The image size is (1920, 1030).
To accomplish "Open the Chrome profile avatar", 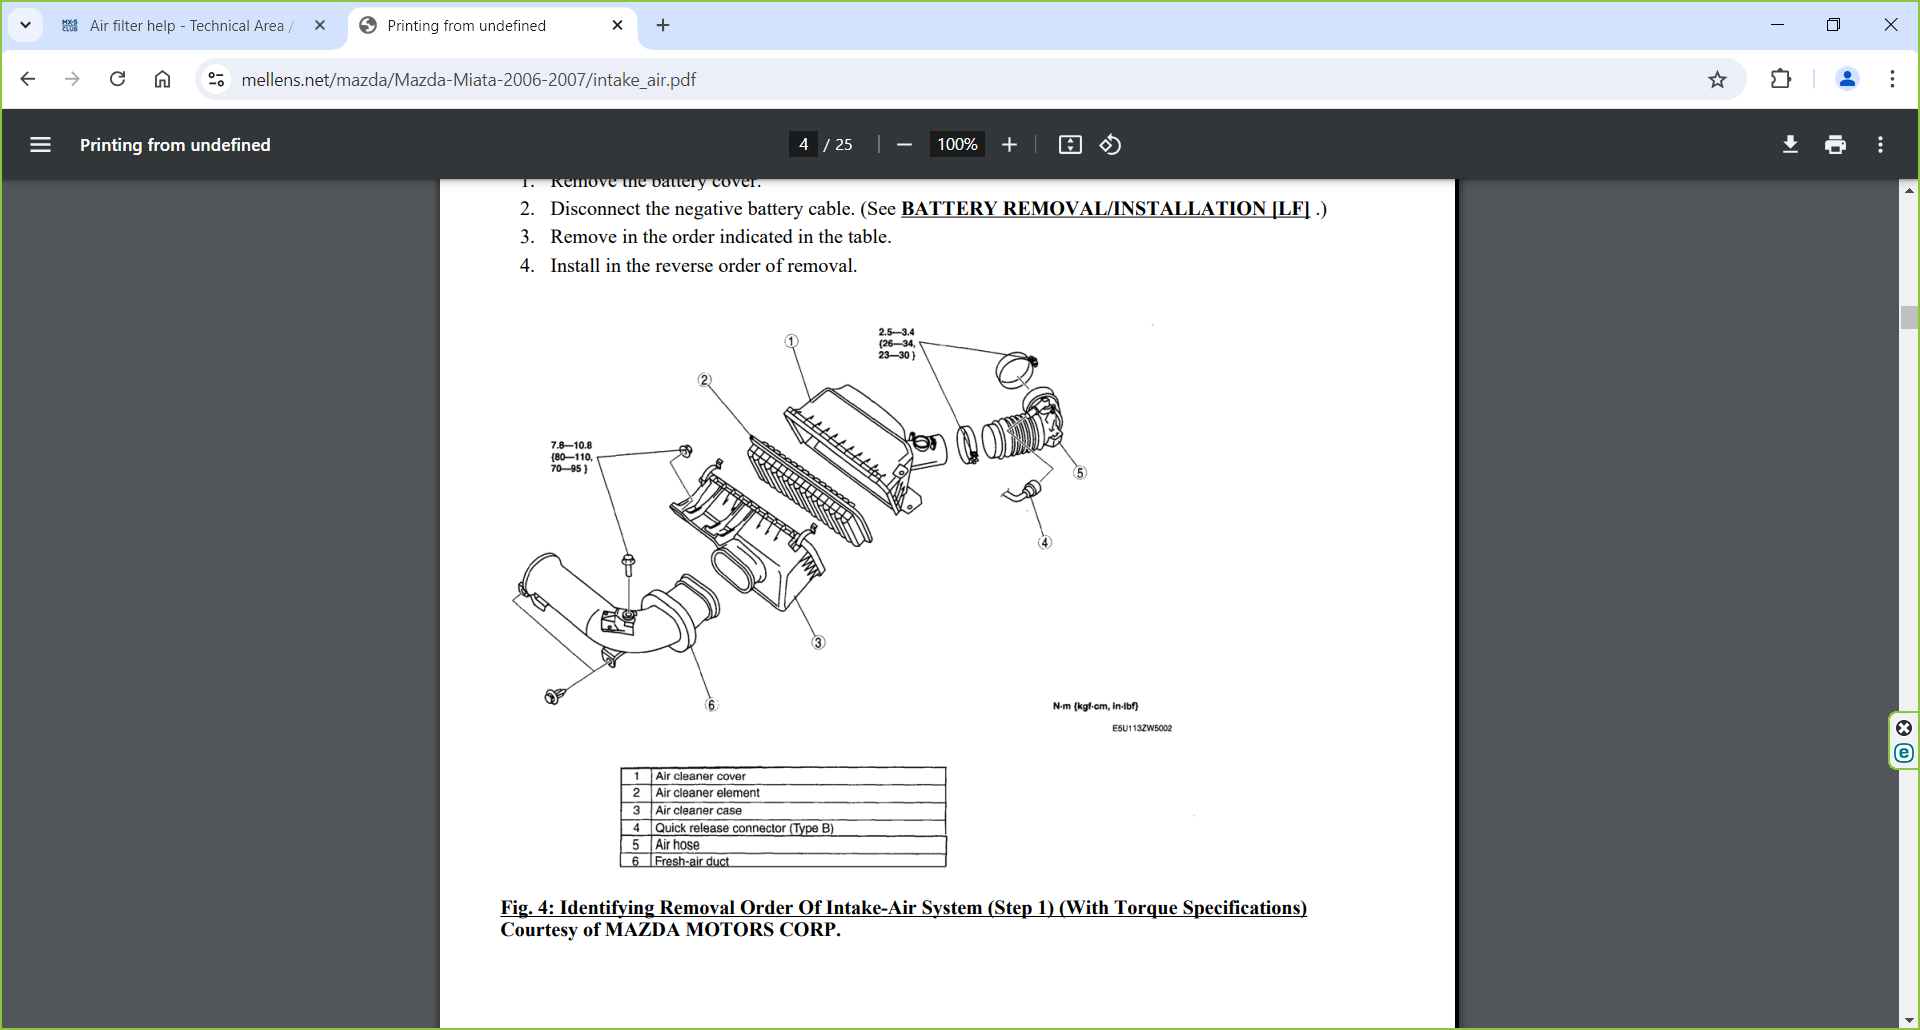I will pos(1847,79).
